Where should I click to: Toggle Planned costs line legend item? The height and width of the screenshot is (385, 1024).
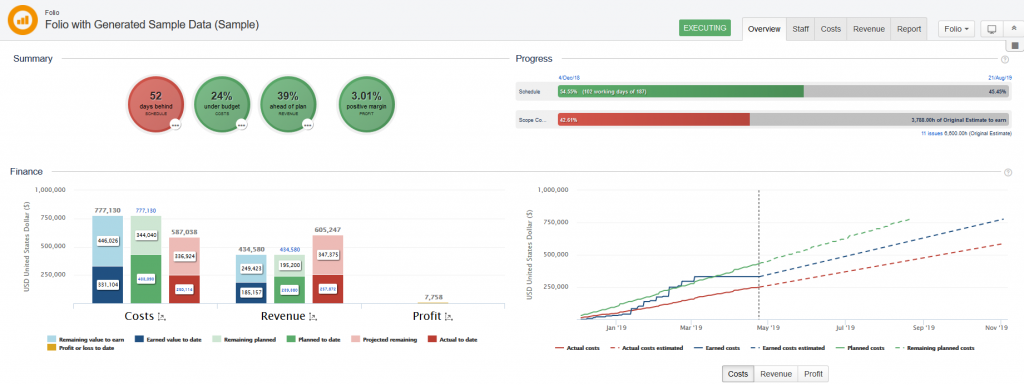pyautogui.click(x=861, y=348)
